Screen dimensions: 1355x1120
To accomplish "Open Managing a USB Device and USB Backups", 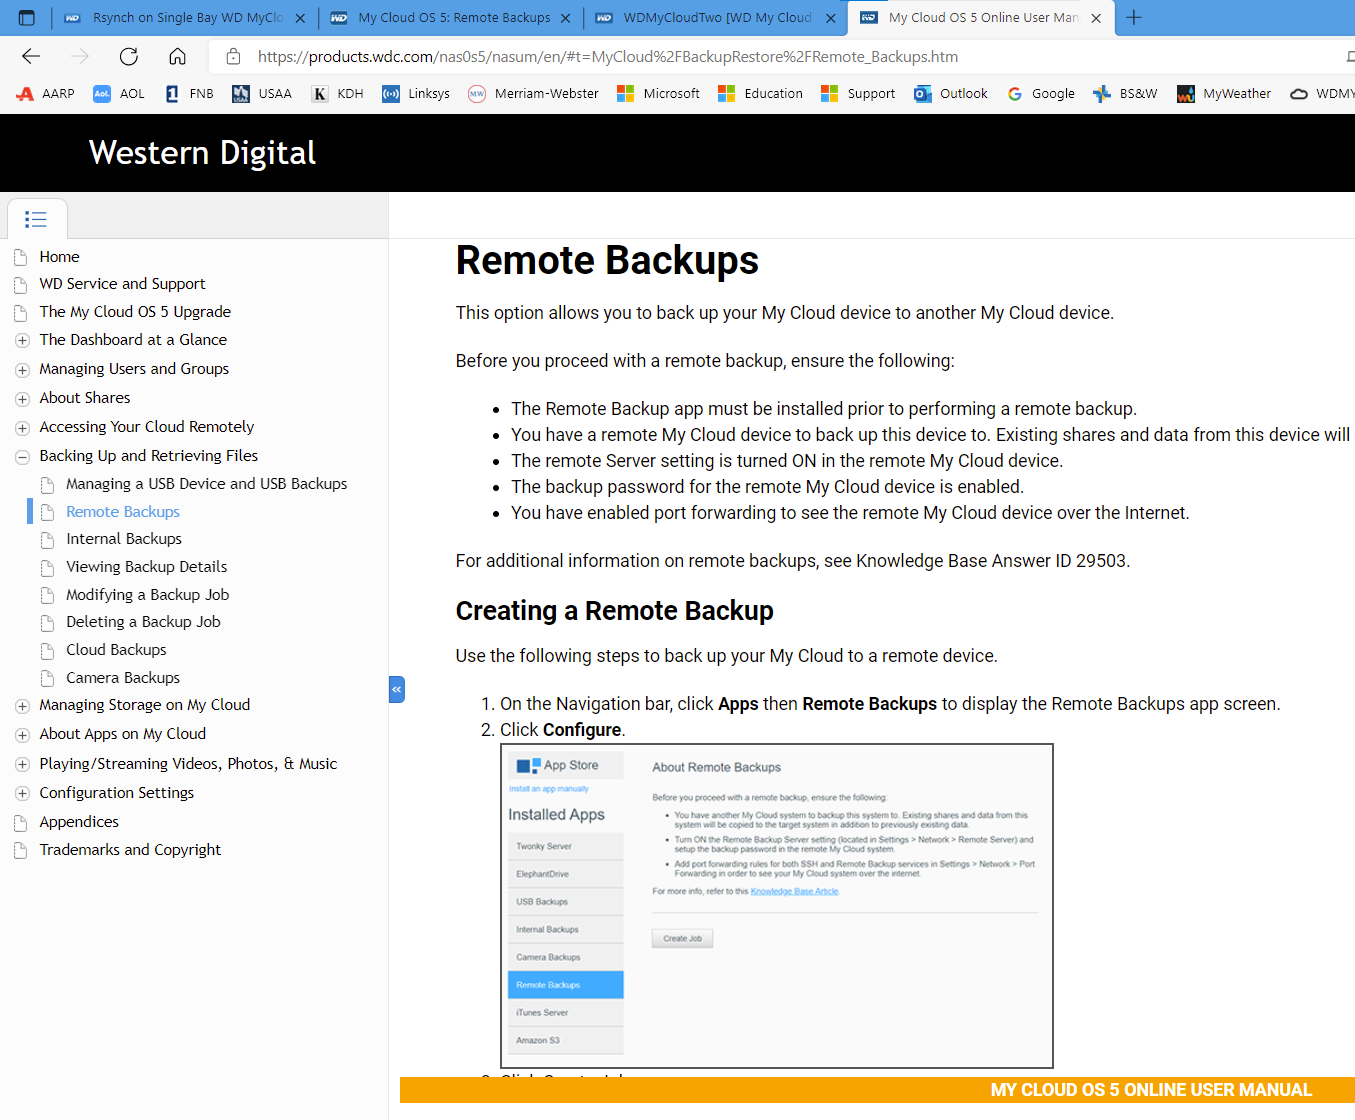I will (x=206, y=484).
